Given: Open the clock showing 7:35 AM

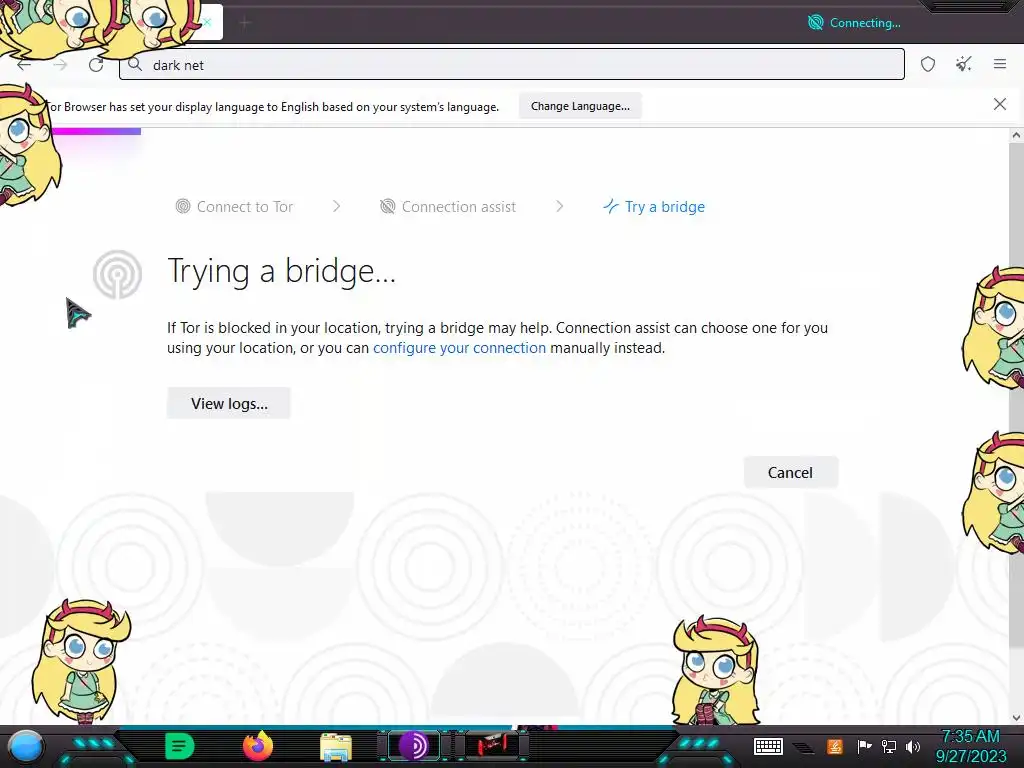Looking at the screenshot, I should [x=971, y=746].
